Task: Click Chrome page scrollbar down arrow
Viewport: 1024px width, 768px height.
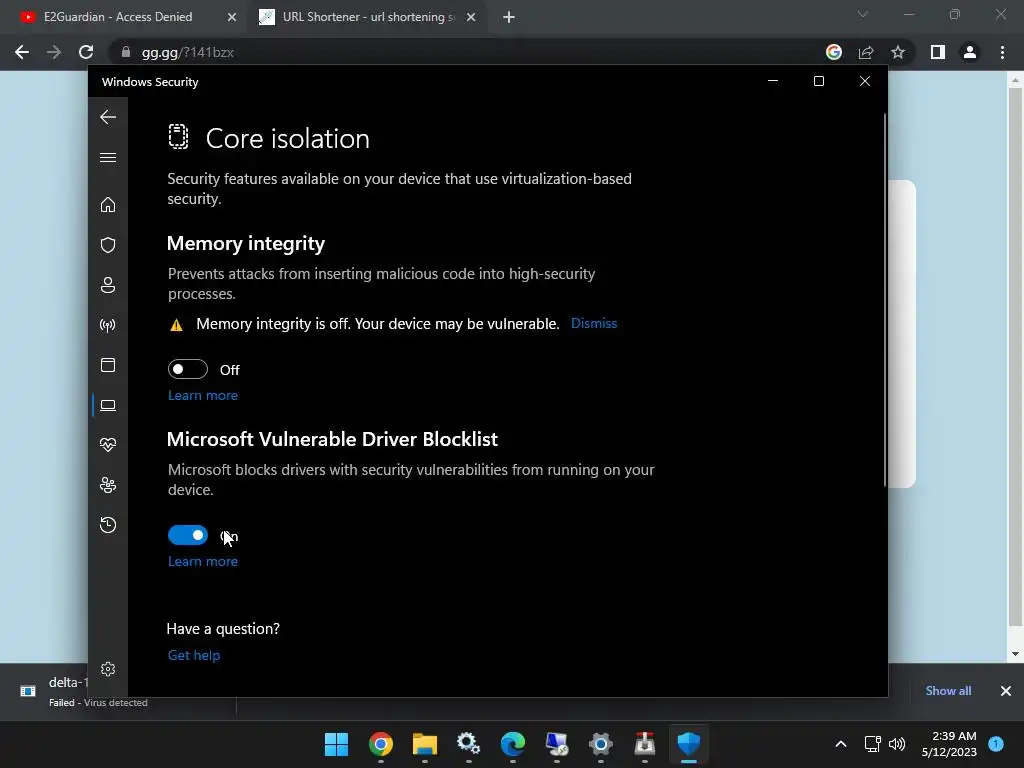Action: (x=1015, y=654)
